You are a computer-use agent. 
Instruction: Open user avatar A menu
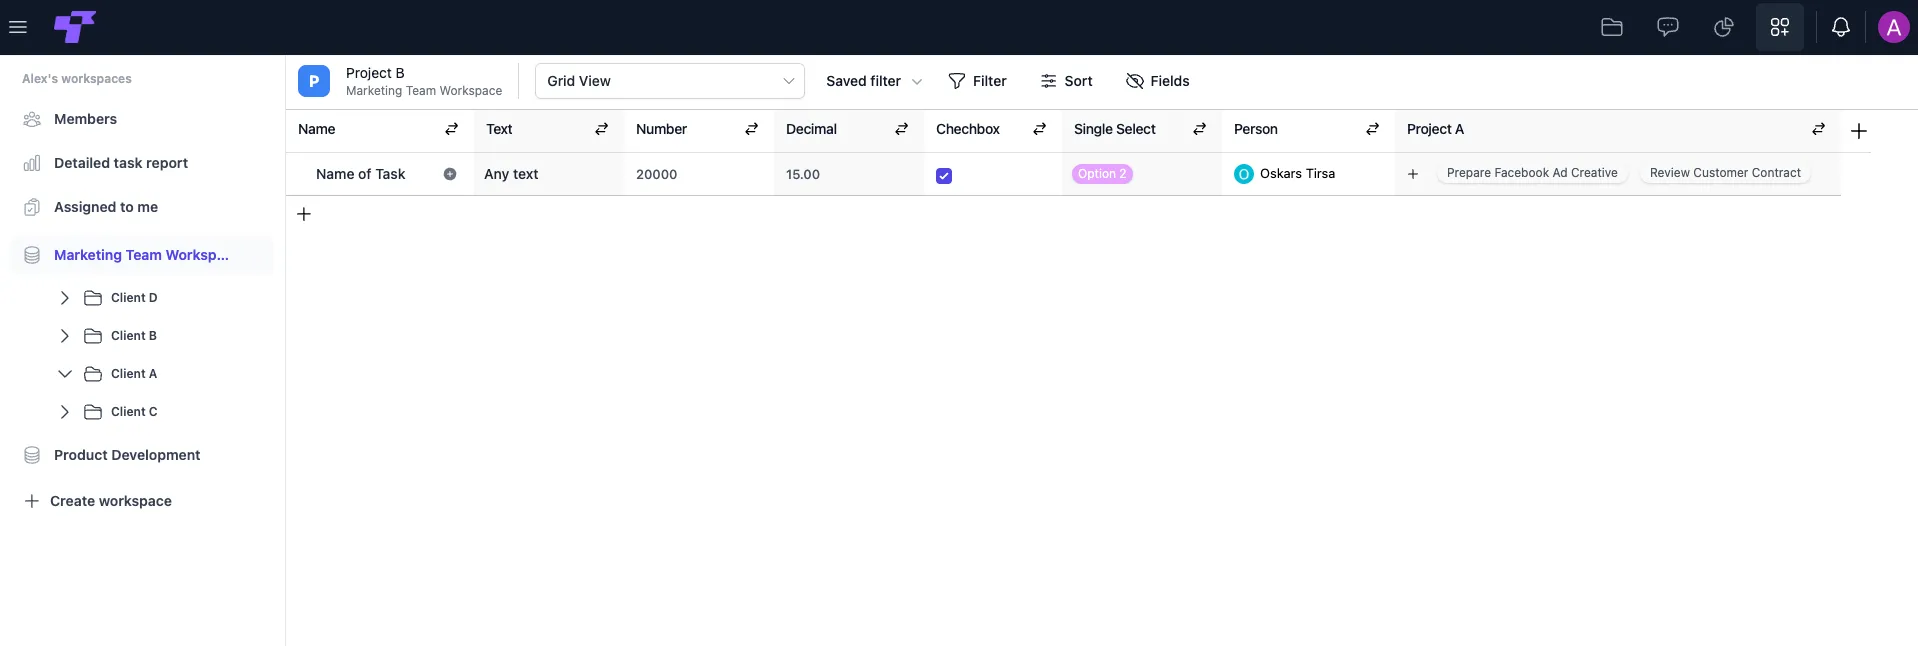[x=1894, y=27]
